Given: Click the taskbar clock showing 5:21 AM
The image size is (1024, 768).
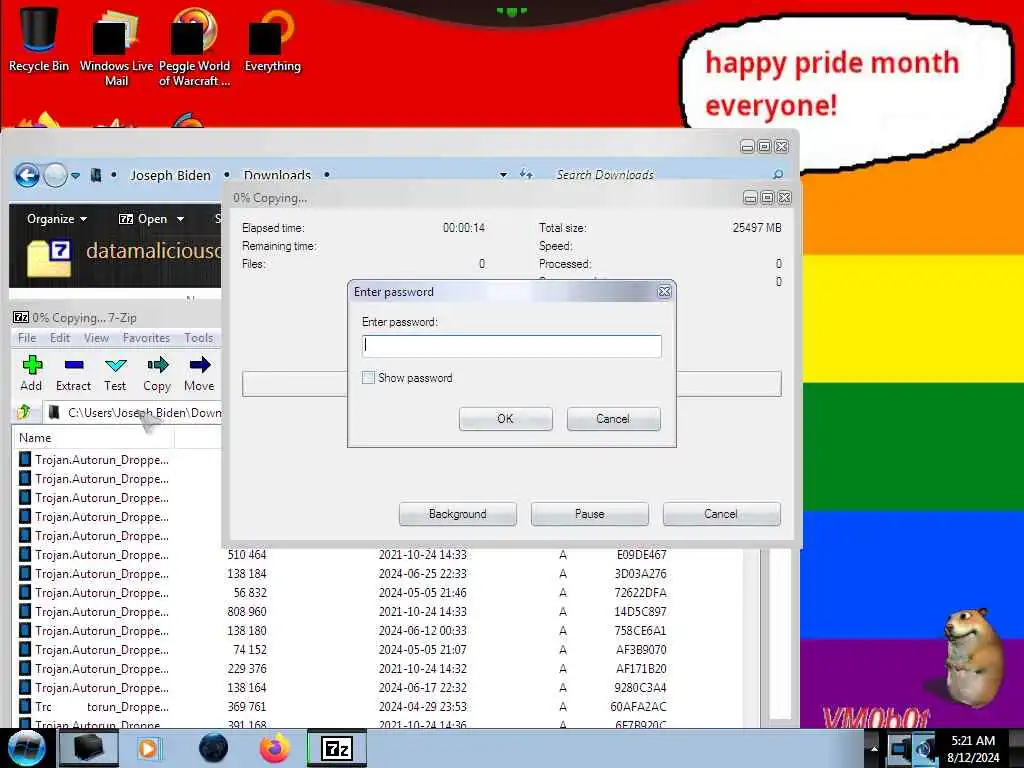Looking at the screenshot, I should tap(973, 749).
